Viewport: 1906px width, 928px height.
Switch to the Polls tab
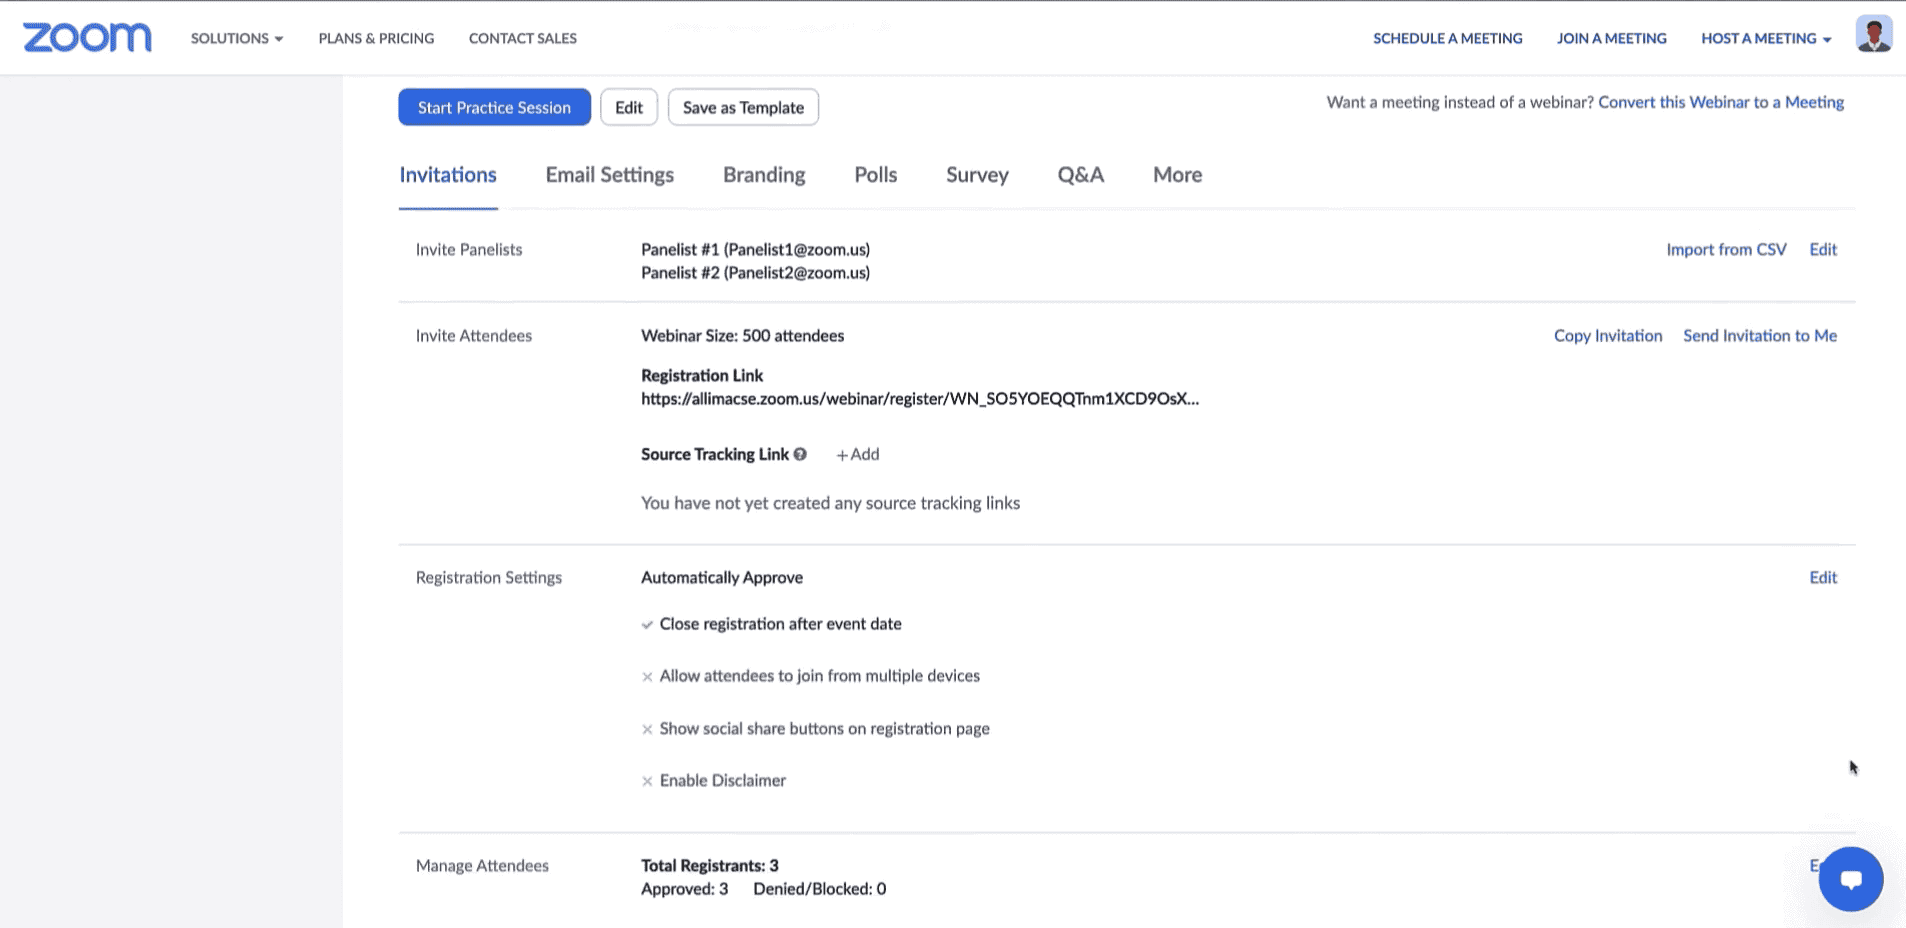pos(875,175)
